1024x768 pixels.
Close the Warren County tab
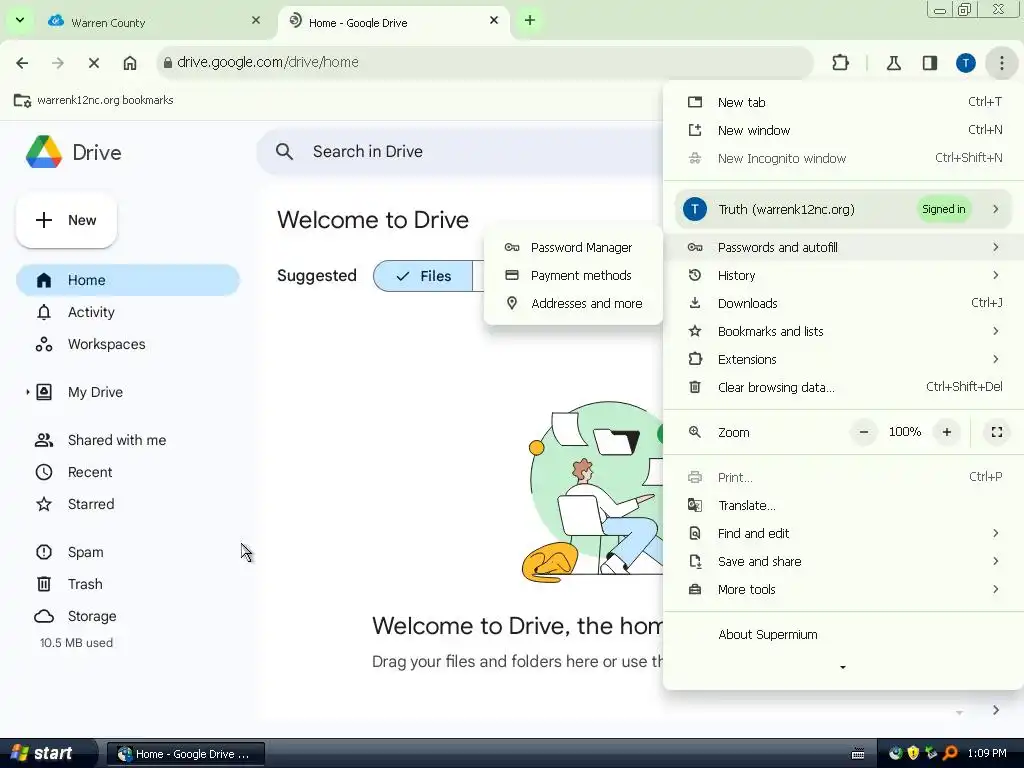pyautogui.click(x=256, y=20)
